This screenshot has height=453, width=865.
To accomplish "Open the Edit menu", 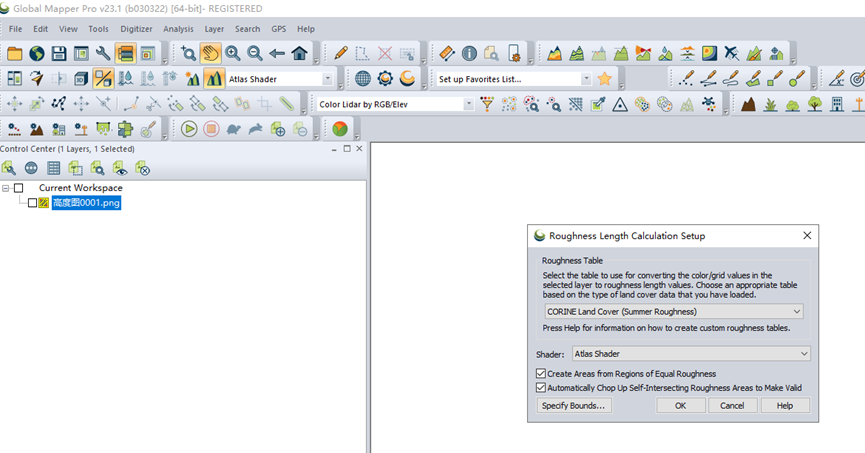I will coord(40,29).
